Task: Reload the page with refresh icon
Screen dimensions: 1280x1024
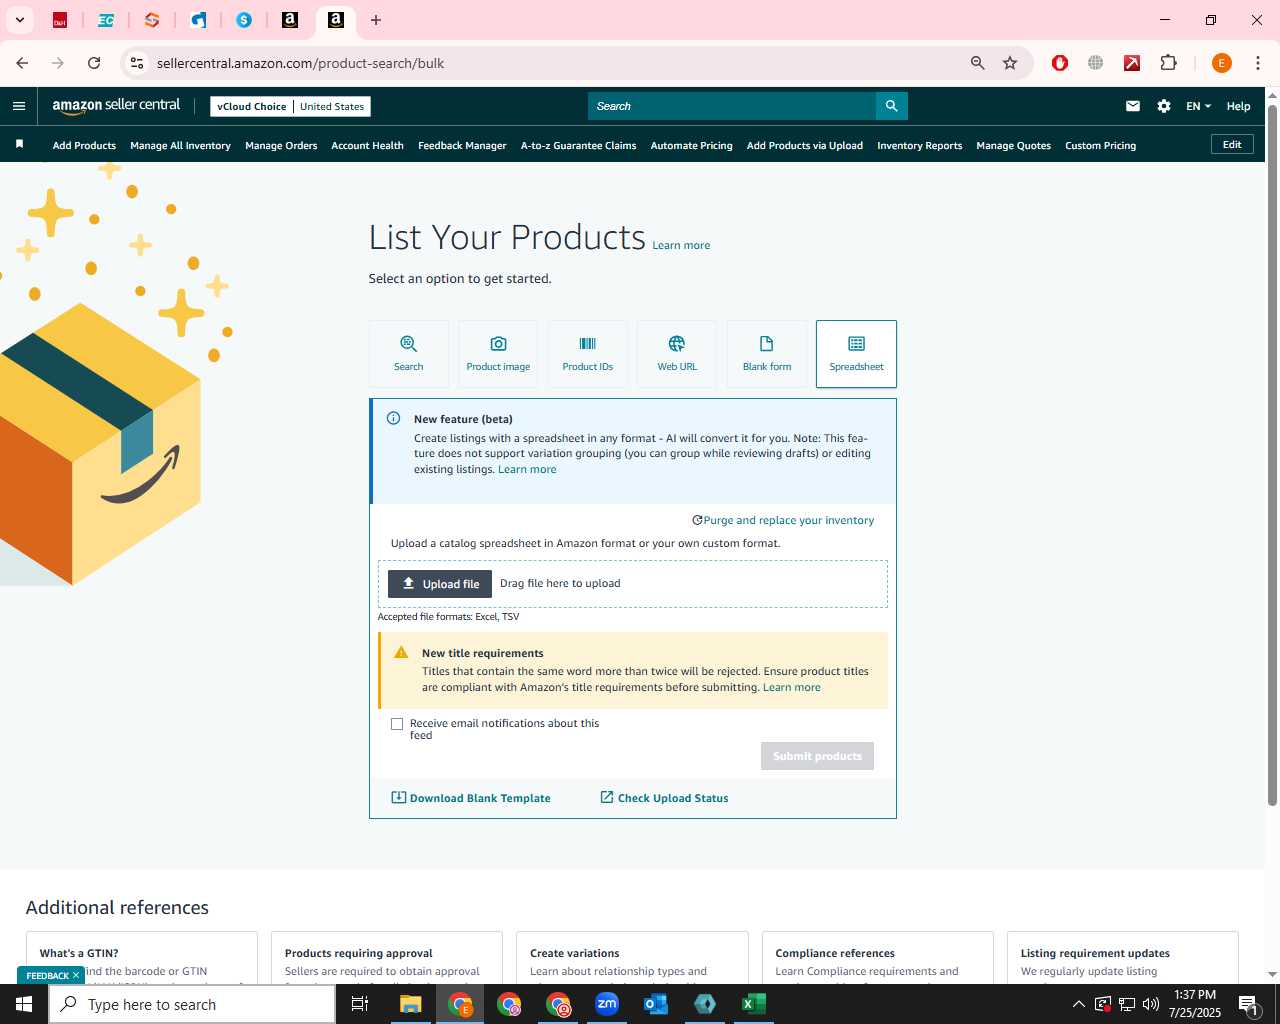Action: click(94, 63)
